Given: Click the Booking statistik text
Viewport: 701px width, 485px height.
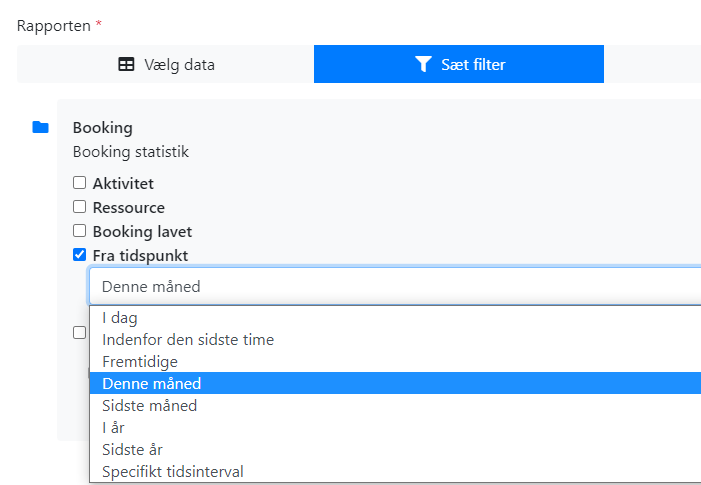Looking at the screenshot, I should tap(131, 152).
